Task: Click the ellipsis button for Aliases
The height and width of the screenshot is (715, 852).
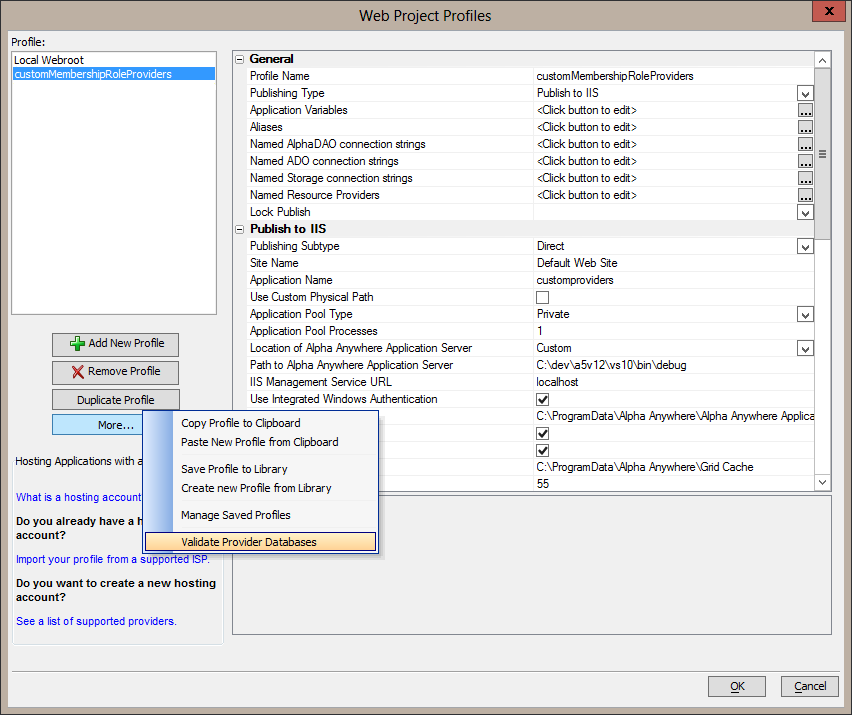Action: [x=805, y=127]
